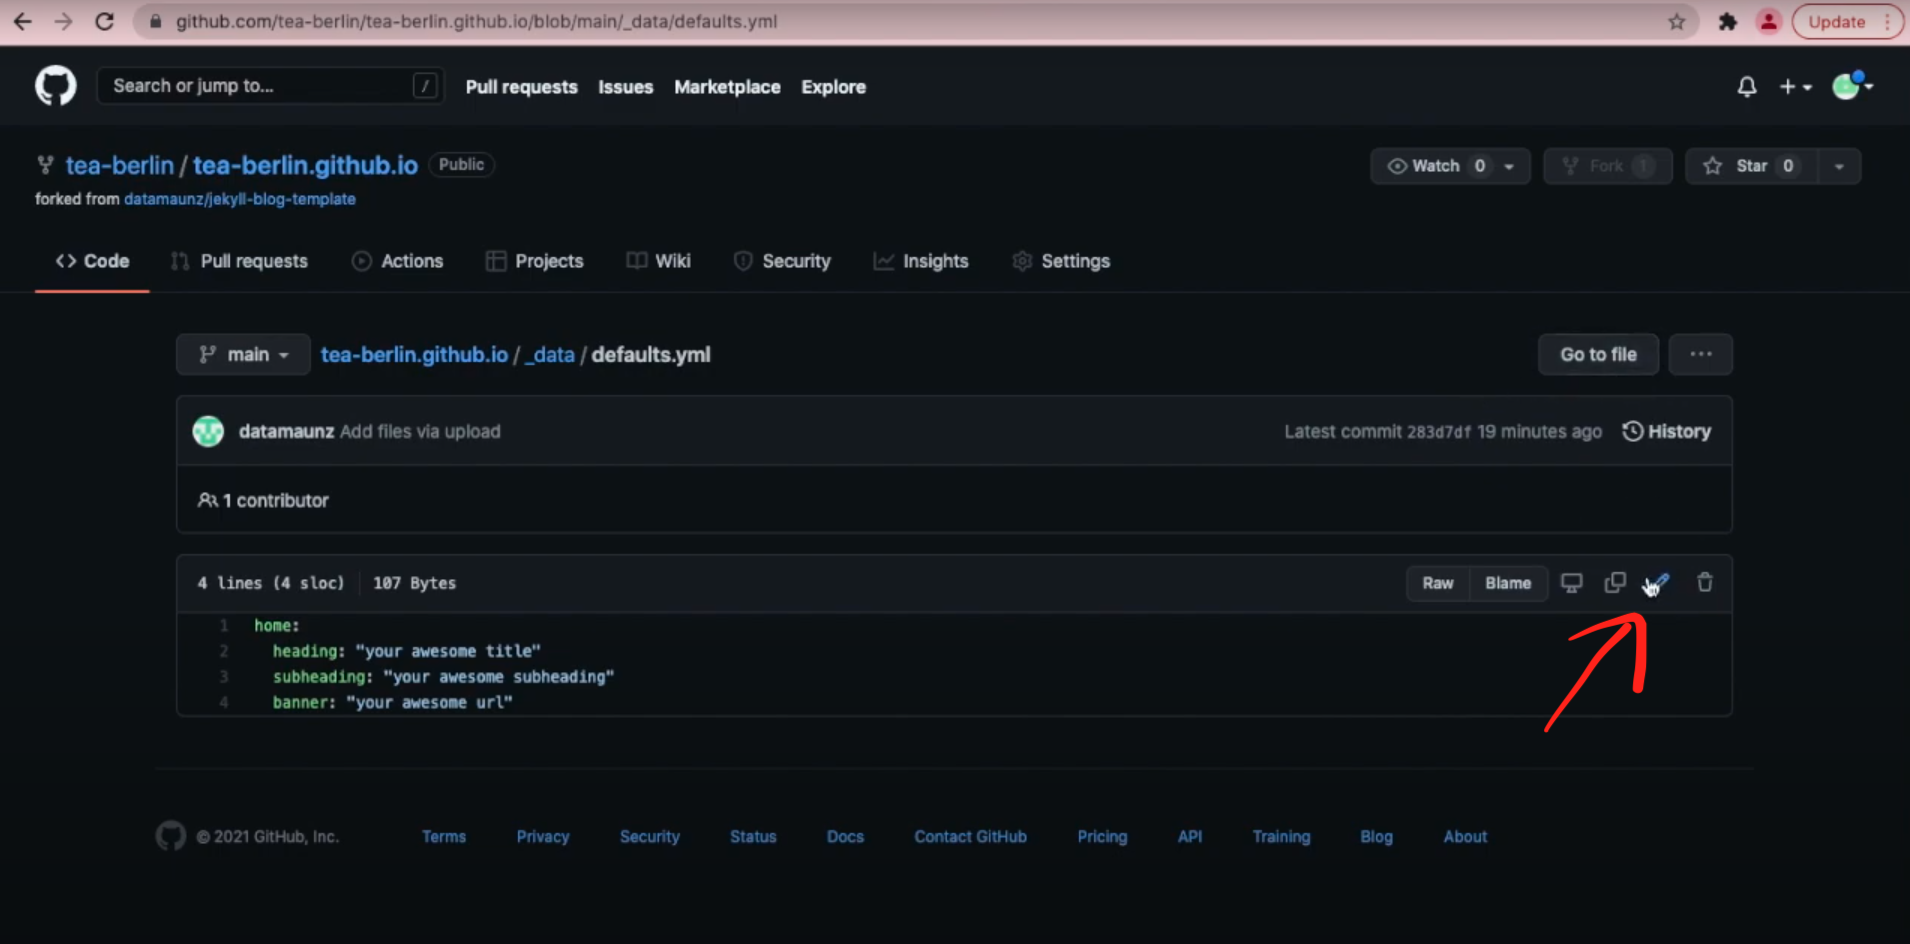Open the Blame view
This screenshot has width=1910, height=944.
(x=1508, y=583)
